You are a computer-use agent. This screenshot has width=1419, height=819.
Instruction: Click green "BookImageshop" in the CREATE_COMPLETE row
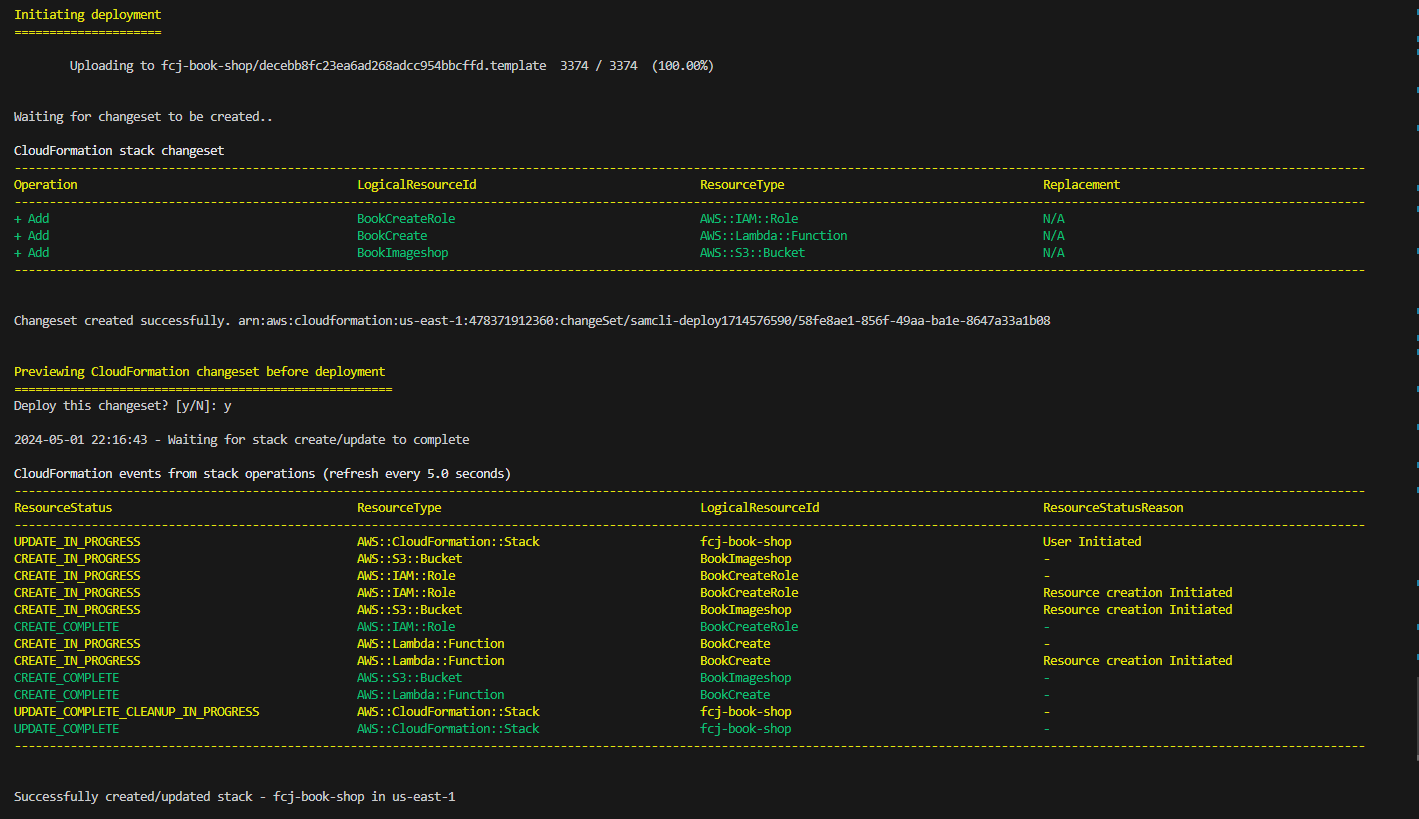coord(745,678)
